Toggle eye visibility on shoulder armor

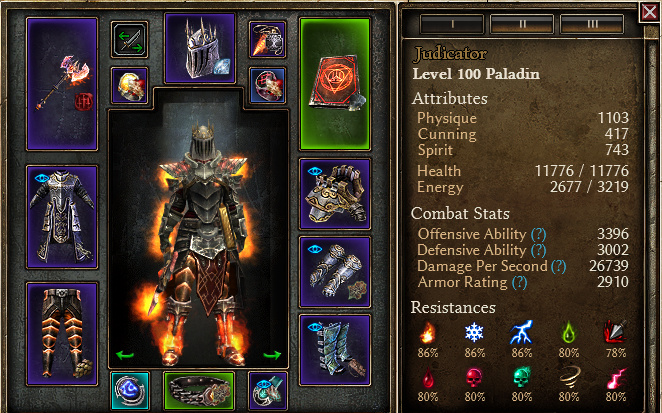pyautogui.click(x=315, y=171)
